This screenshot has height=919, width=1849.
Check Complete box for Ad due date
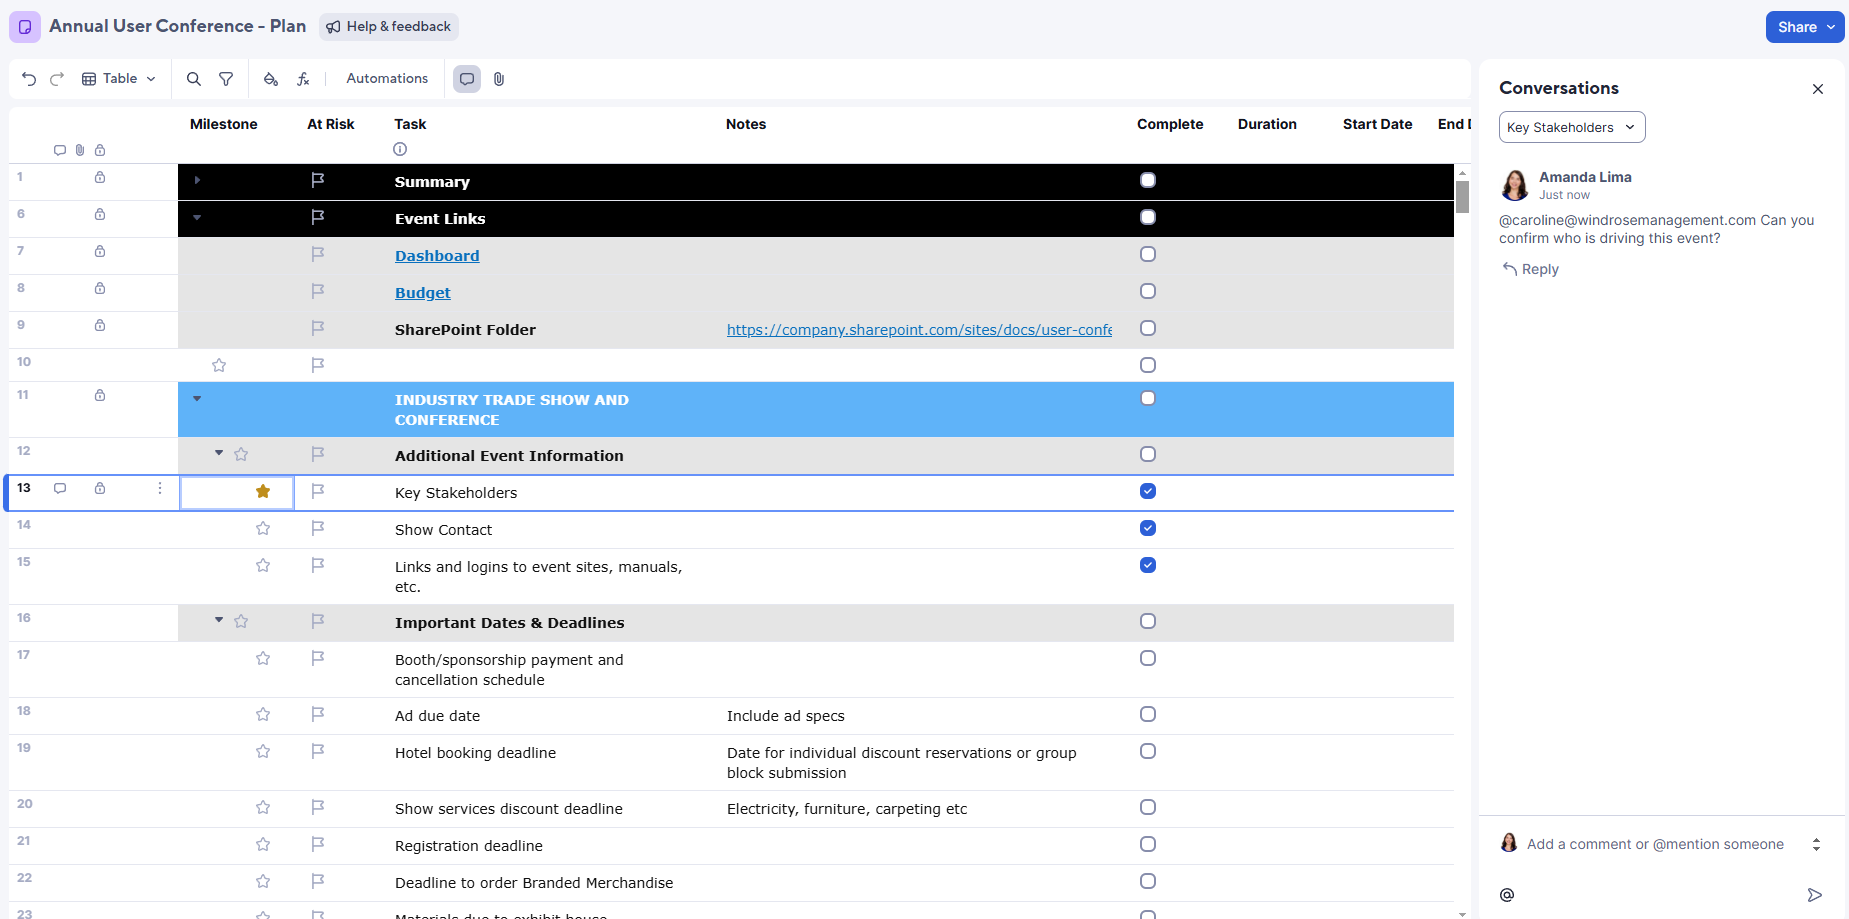click(x=1148, y=714)
